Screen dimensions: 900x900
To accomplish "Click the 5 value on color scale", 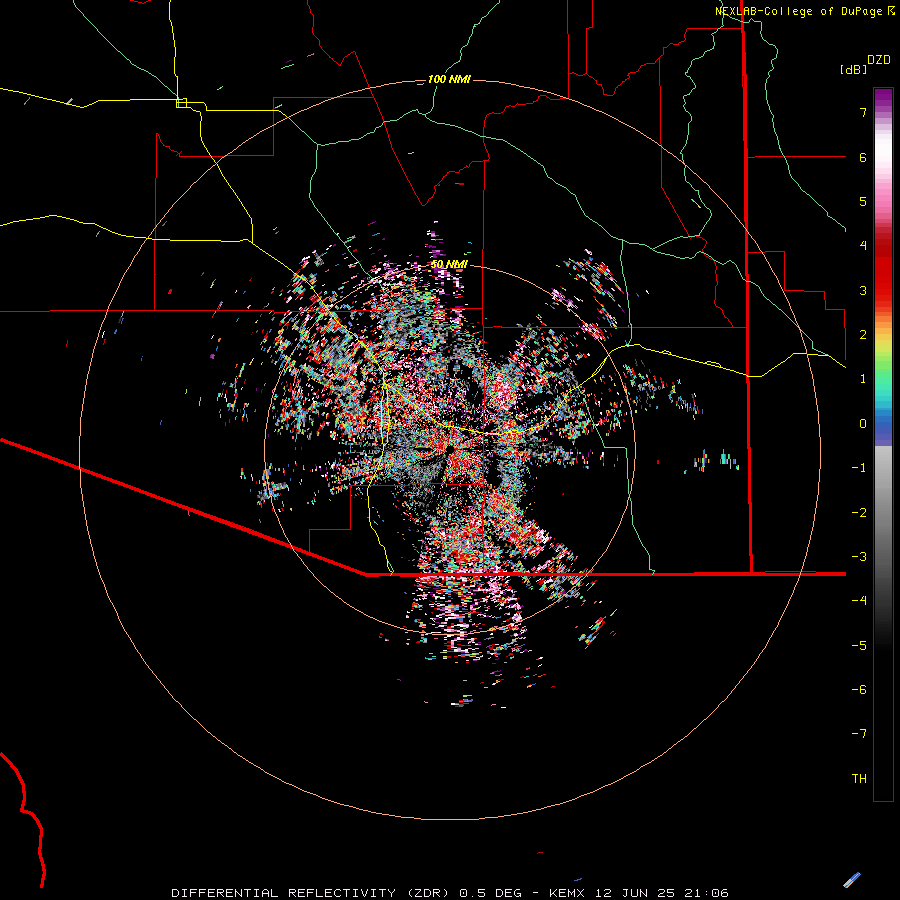I will 863,201.
